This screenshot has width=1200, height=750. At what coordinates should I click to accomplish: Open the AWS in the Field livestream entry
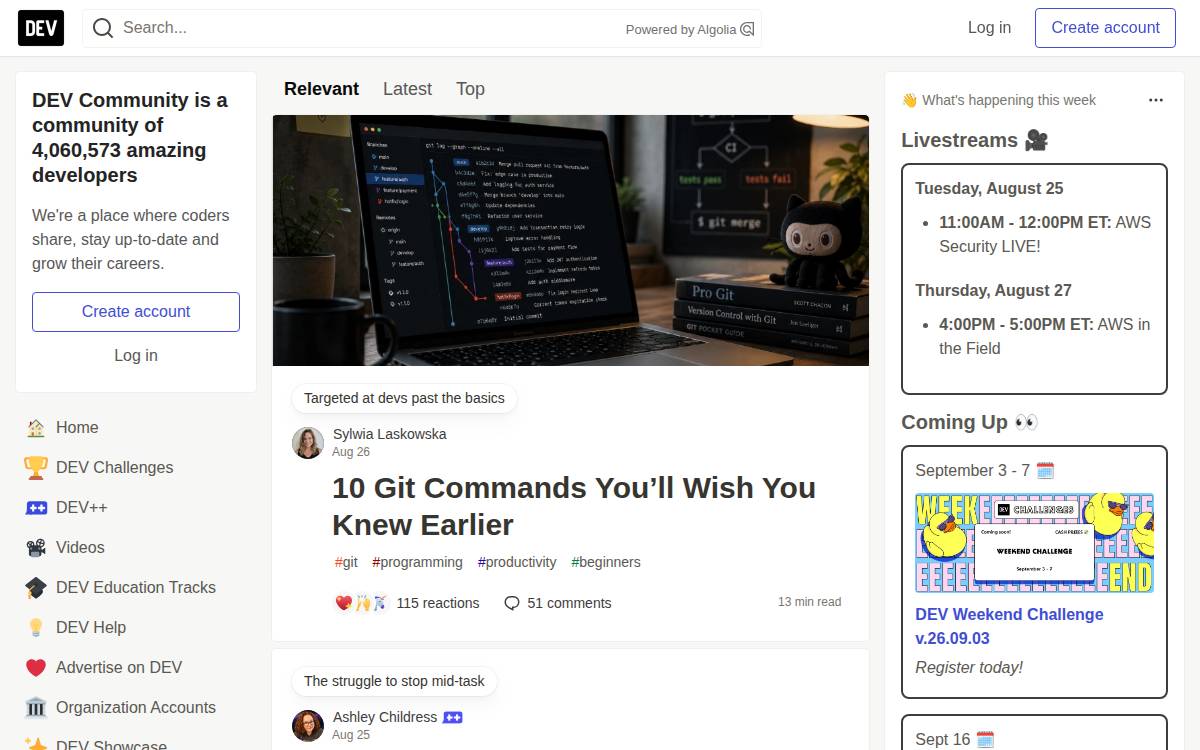1044,336
